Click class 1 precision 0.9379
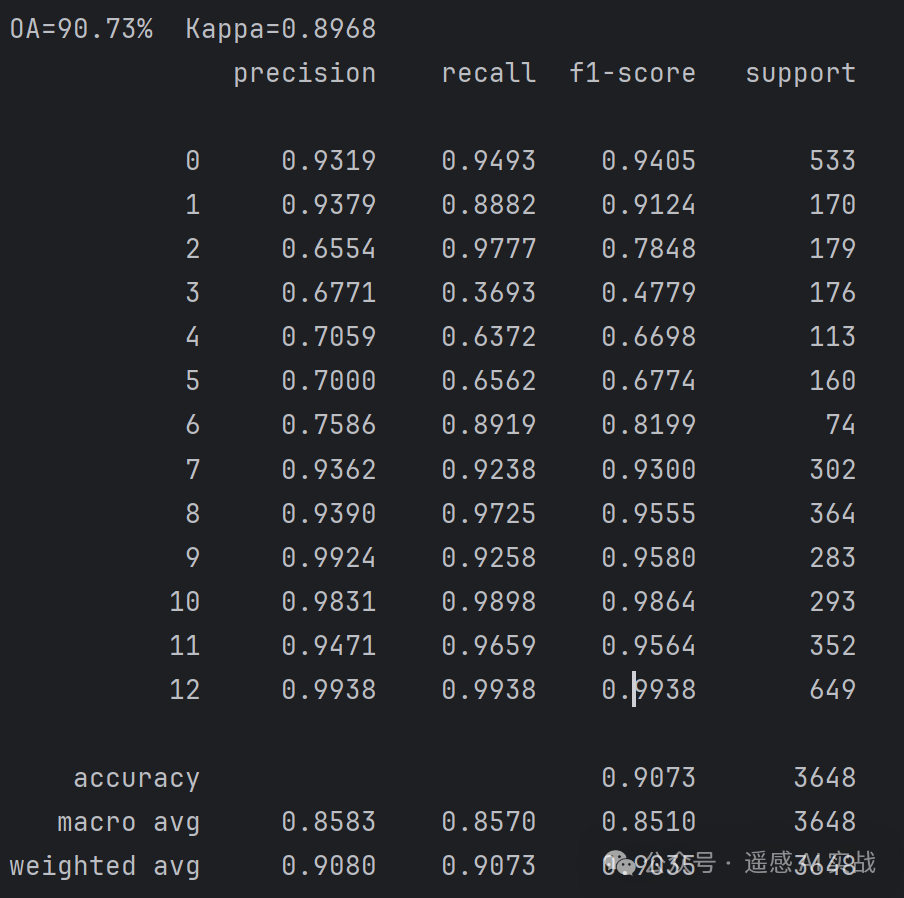 pyautogui.click(x=329, y=205)
